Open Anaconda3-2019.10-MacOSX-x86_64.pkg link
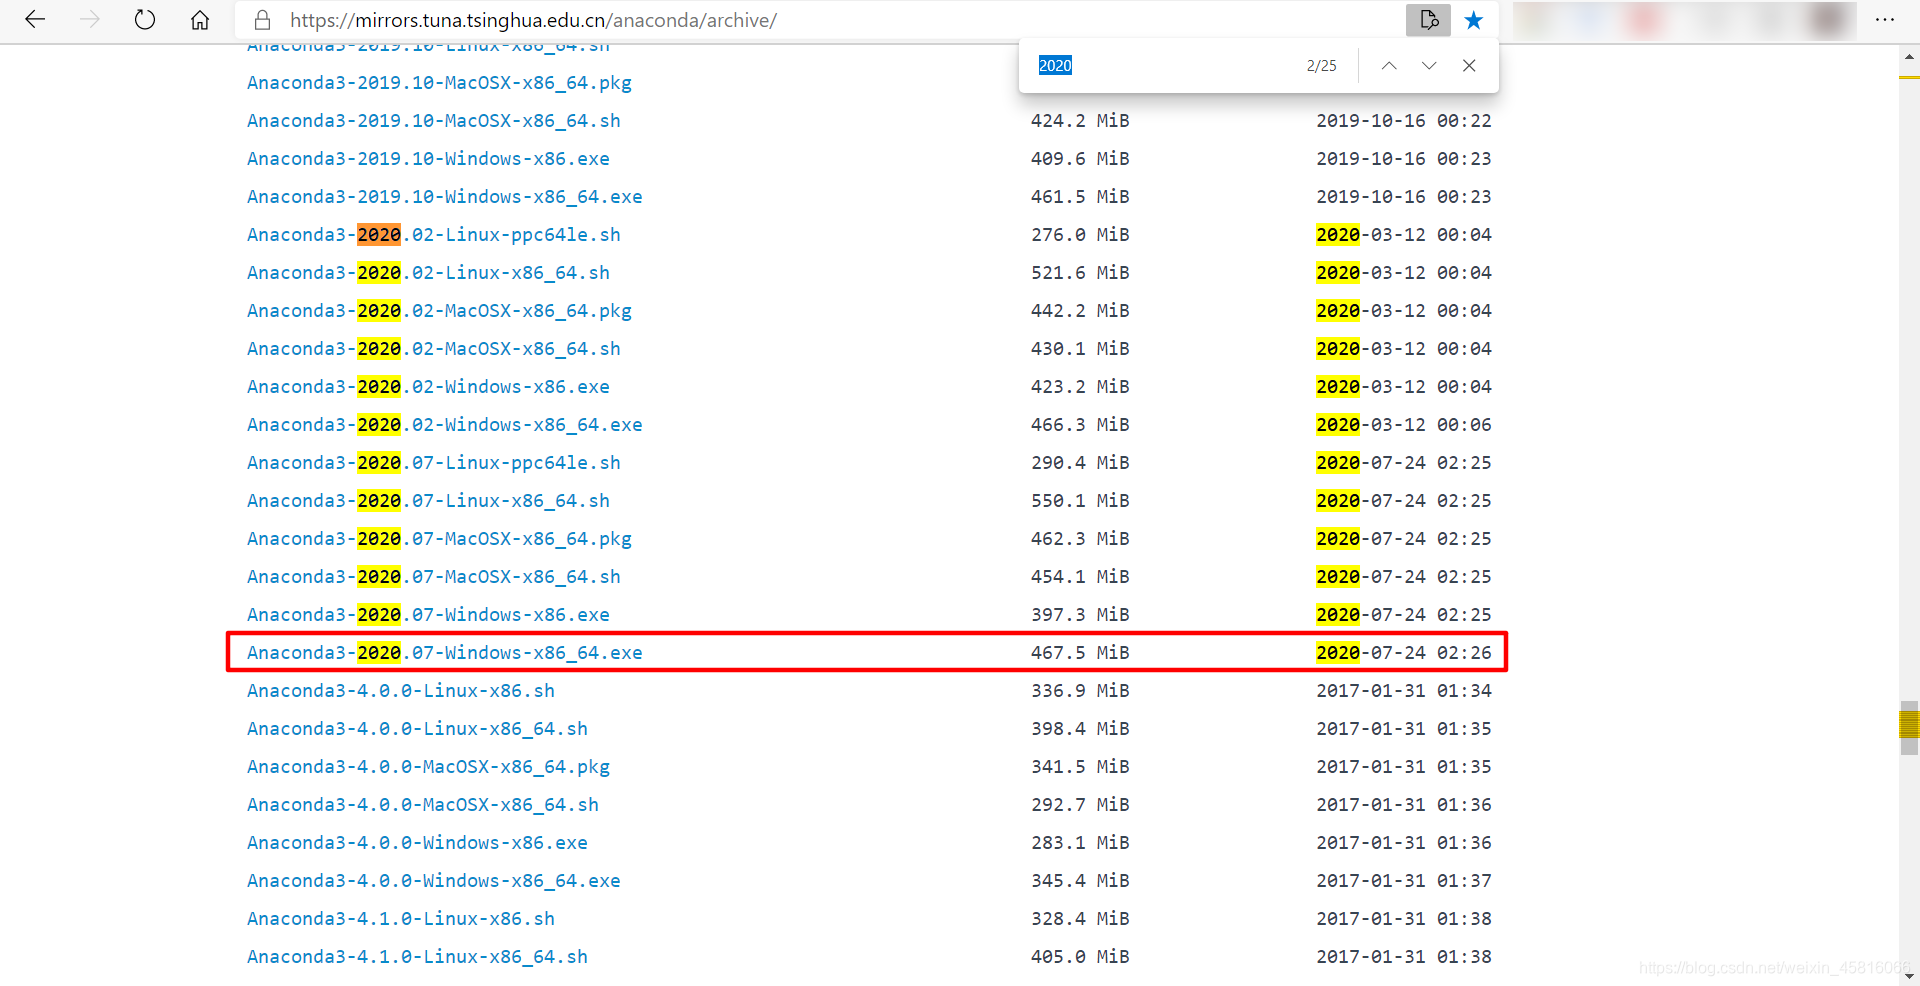Screen dimensions: 1920x986 (x=439, y=83)
